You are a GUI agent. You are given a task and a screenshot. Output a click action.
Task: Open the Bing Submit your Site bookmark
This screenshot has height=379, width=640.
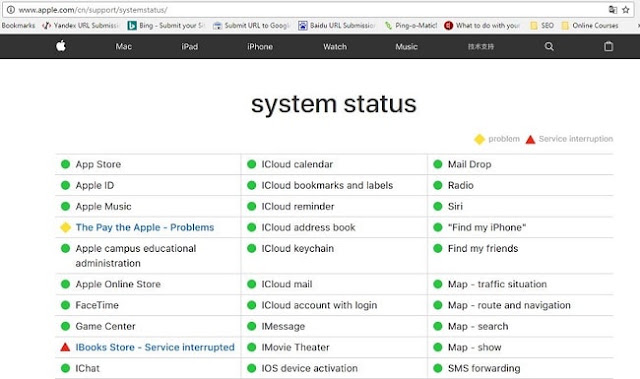click(x=166, y=25)
